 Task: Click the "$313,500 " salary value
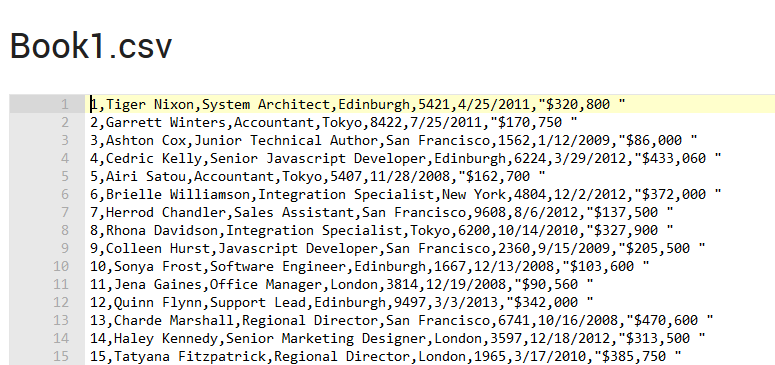pyautogui.click(x=662, y=338)
